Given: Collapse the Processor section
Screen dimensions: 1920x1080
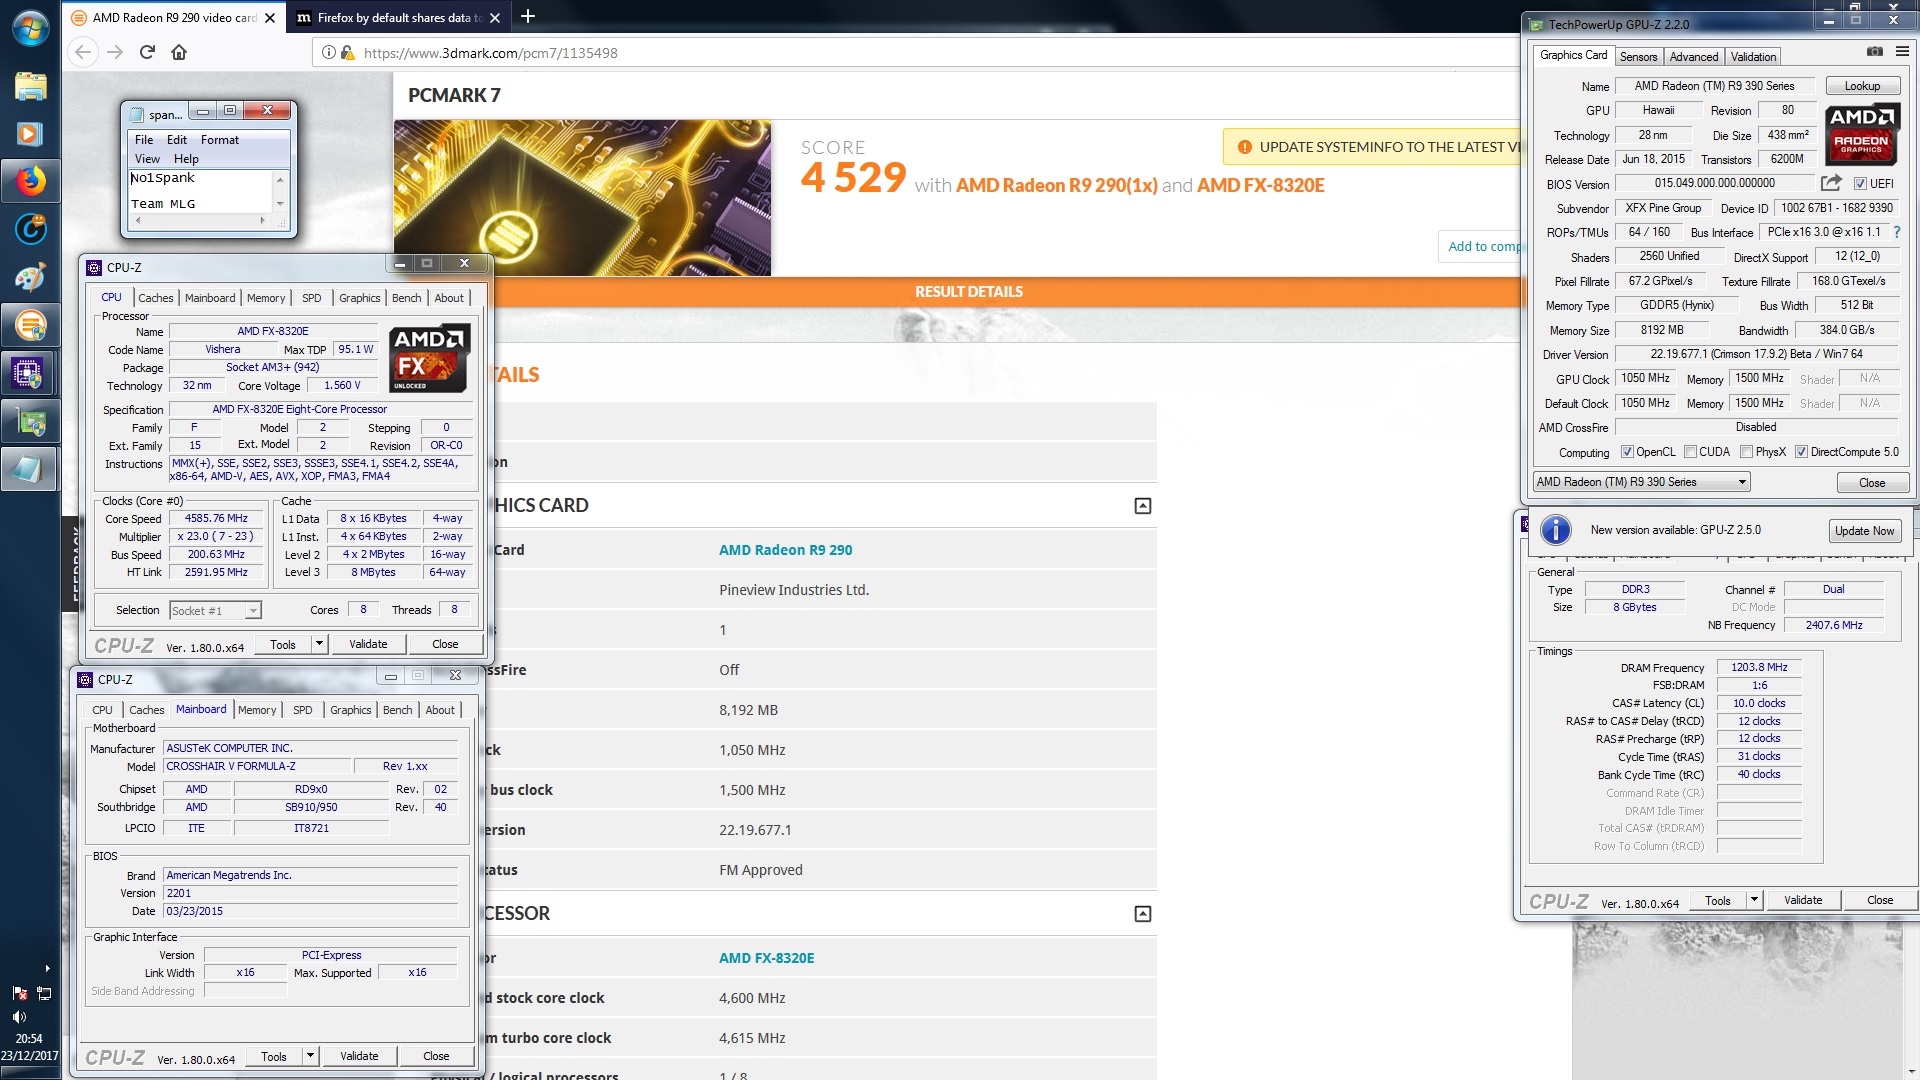Looking at the screenshot, I should [1142, 914].
